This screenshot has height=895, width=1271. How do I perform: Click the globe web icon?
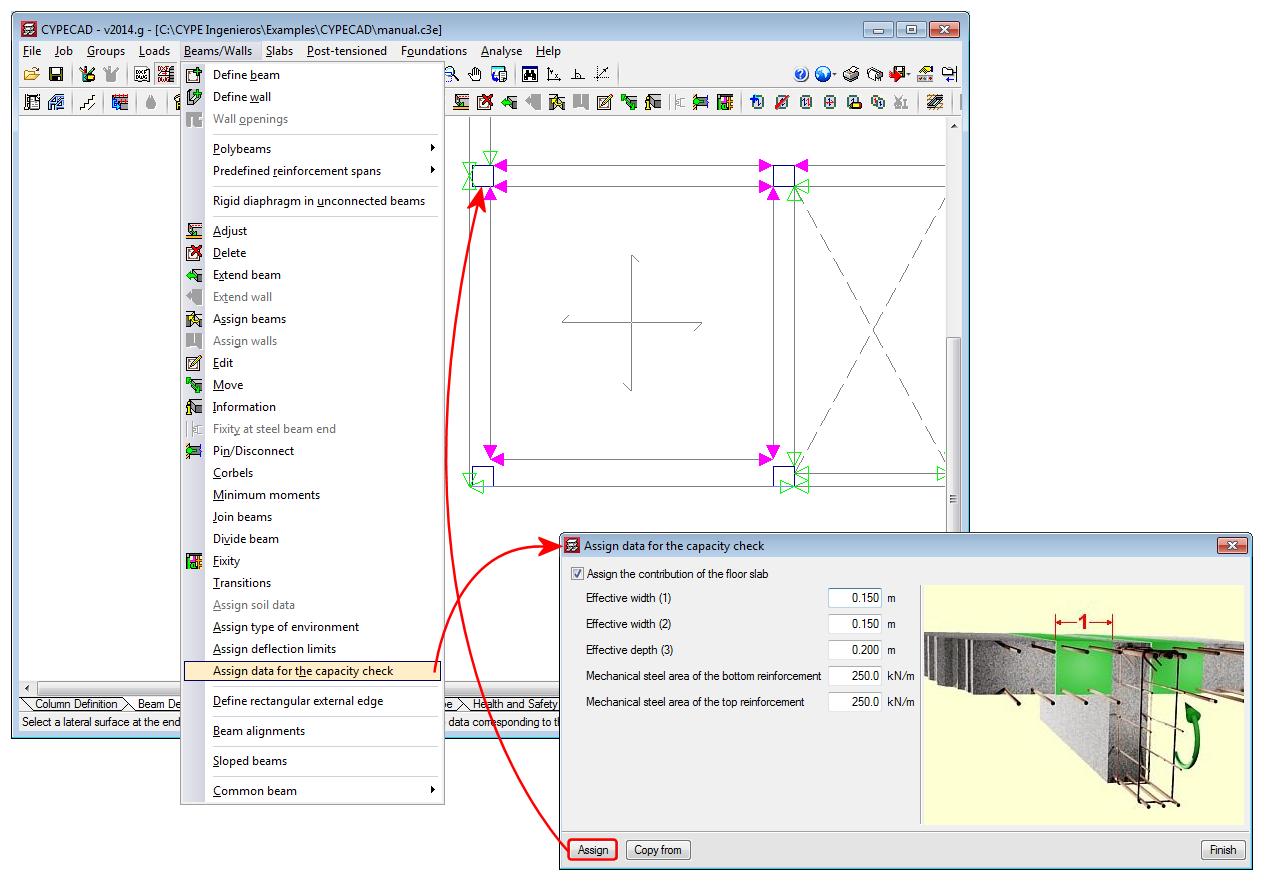coord(822,74)
